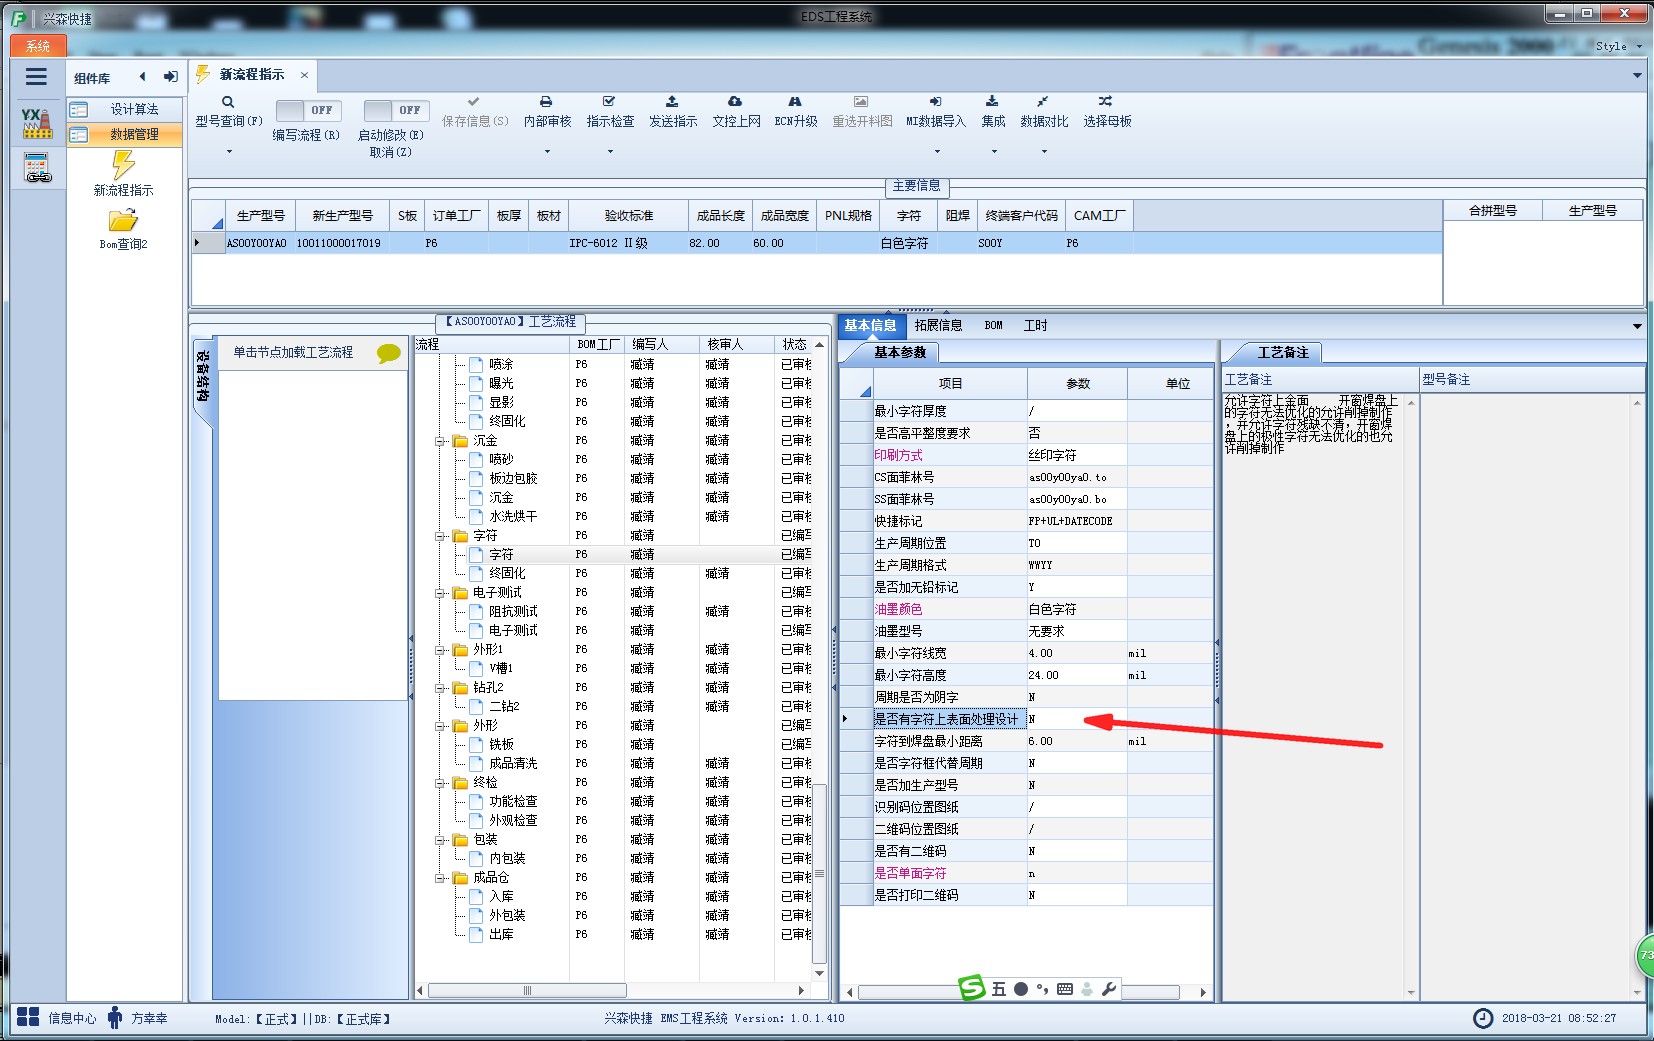Screen dimensions: 1654x1041
Task: Select the 阻抗测试 tree row
Action: point(615,611)
